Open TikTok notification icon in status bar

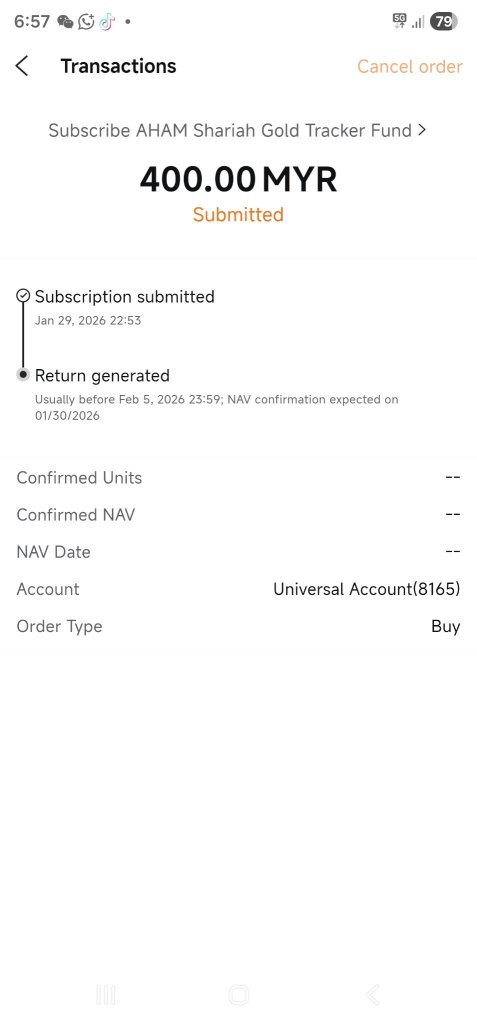tap(107, 22)
